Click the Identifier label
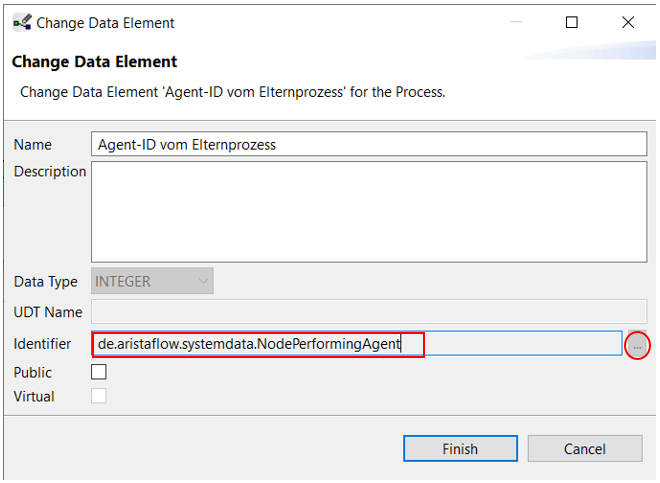660x483 pixels. 43,344
